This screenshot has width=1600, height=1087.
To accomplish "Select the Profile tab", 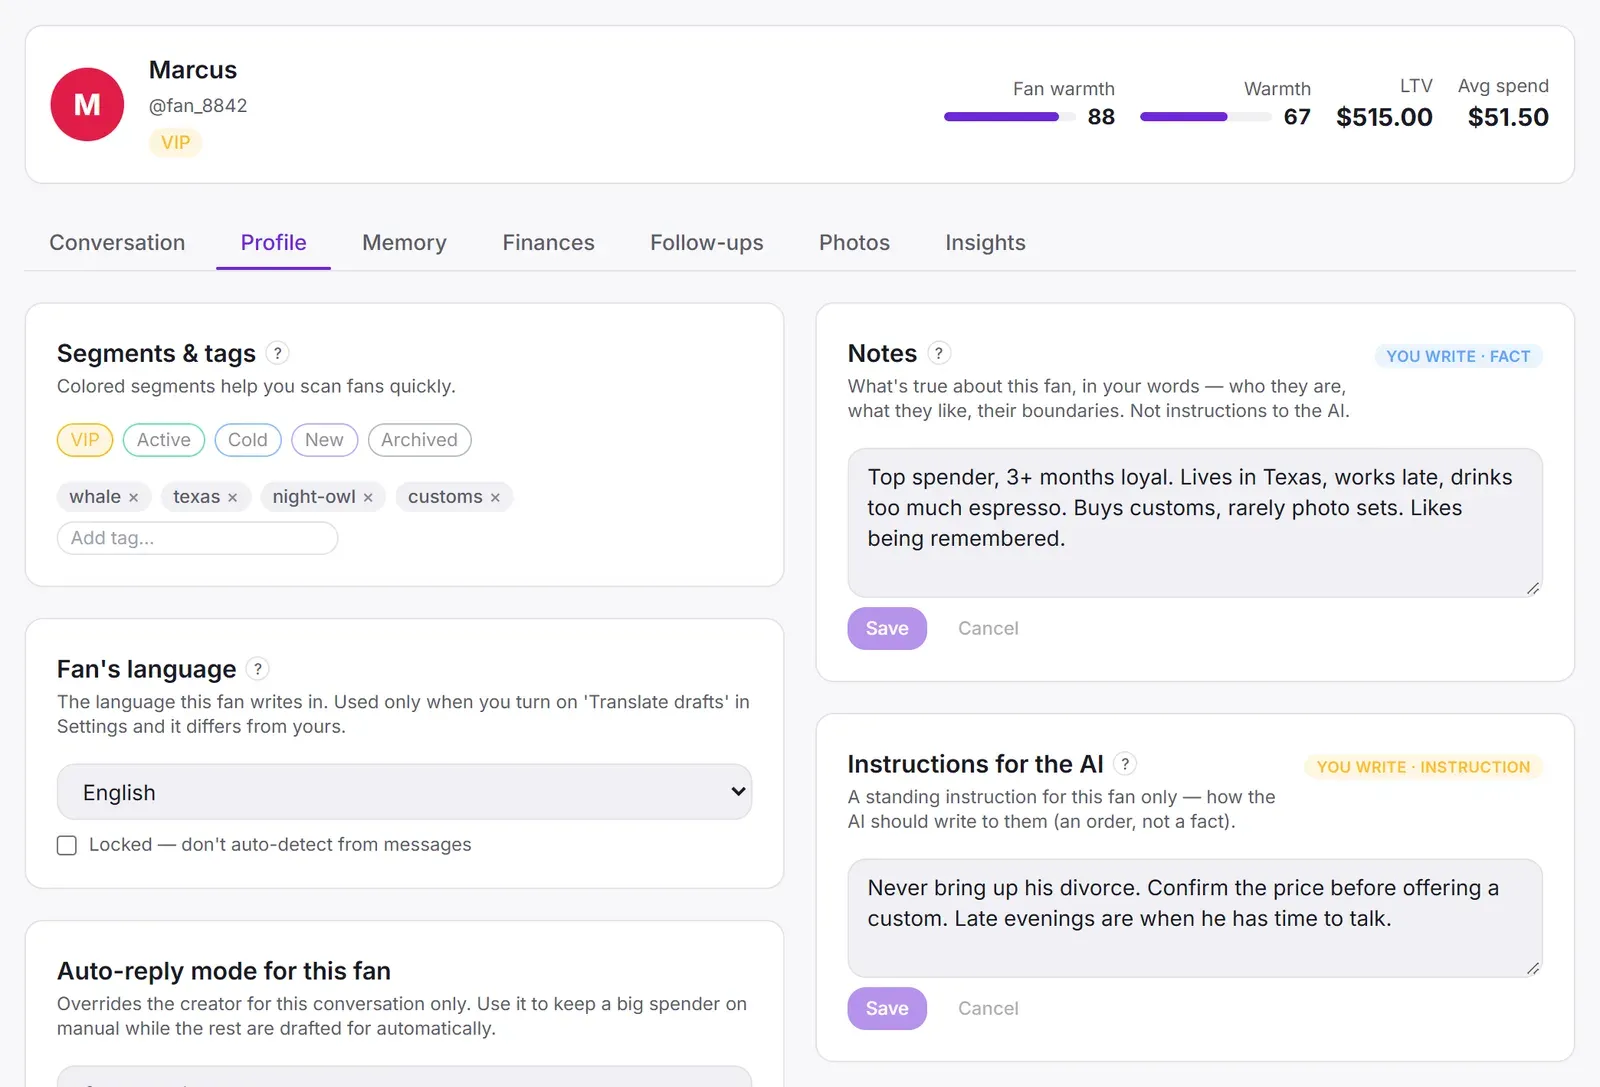I will pyautogui.click(x=273, y=243).
